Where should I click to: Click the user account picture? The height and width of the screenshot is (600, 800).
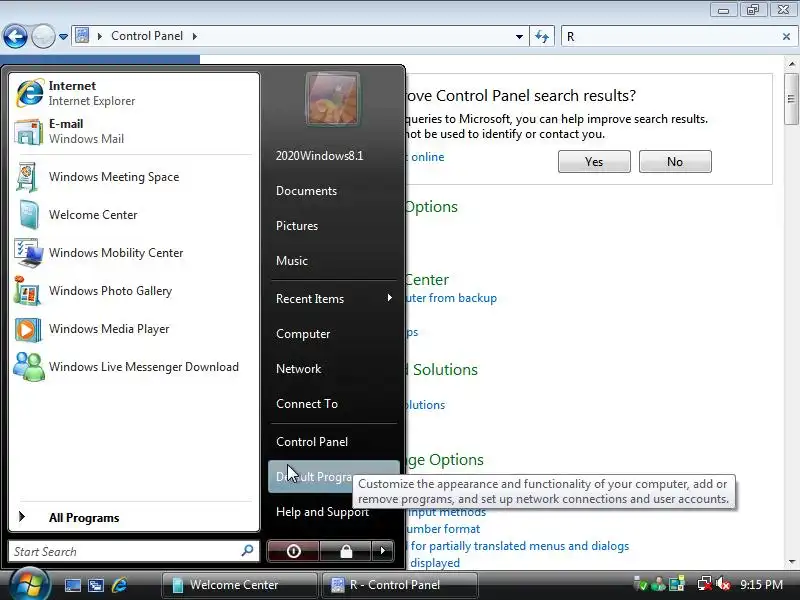(x=333, y=98)
